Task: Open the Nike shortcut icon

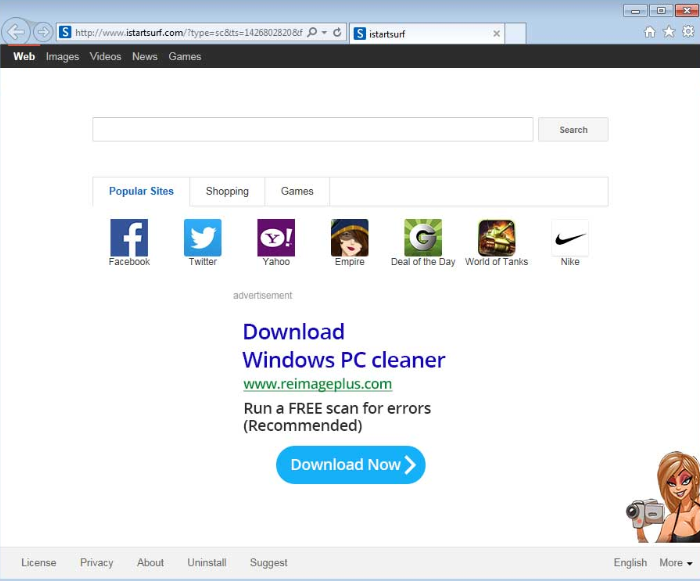Action: 570,238
